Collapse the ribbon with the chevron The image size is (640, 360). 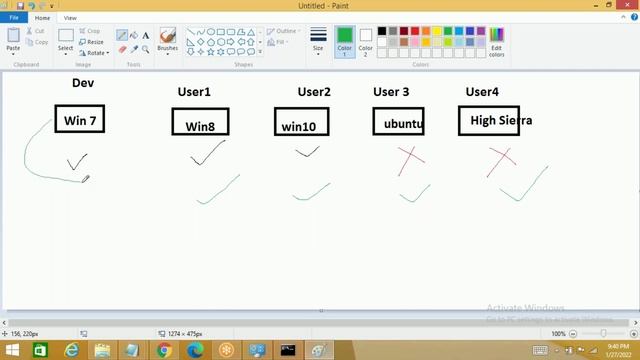tap(623, 17)
